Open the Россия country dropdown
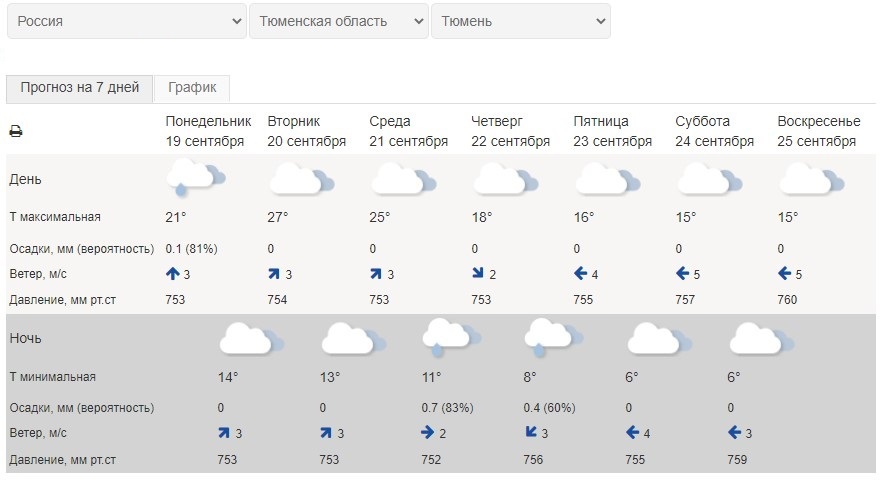The image size is (880, 480). pyautogui.click(x=126, y=21)
